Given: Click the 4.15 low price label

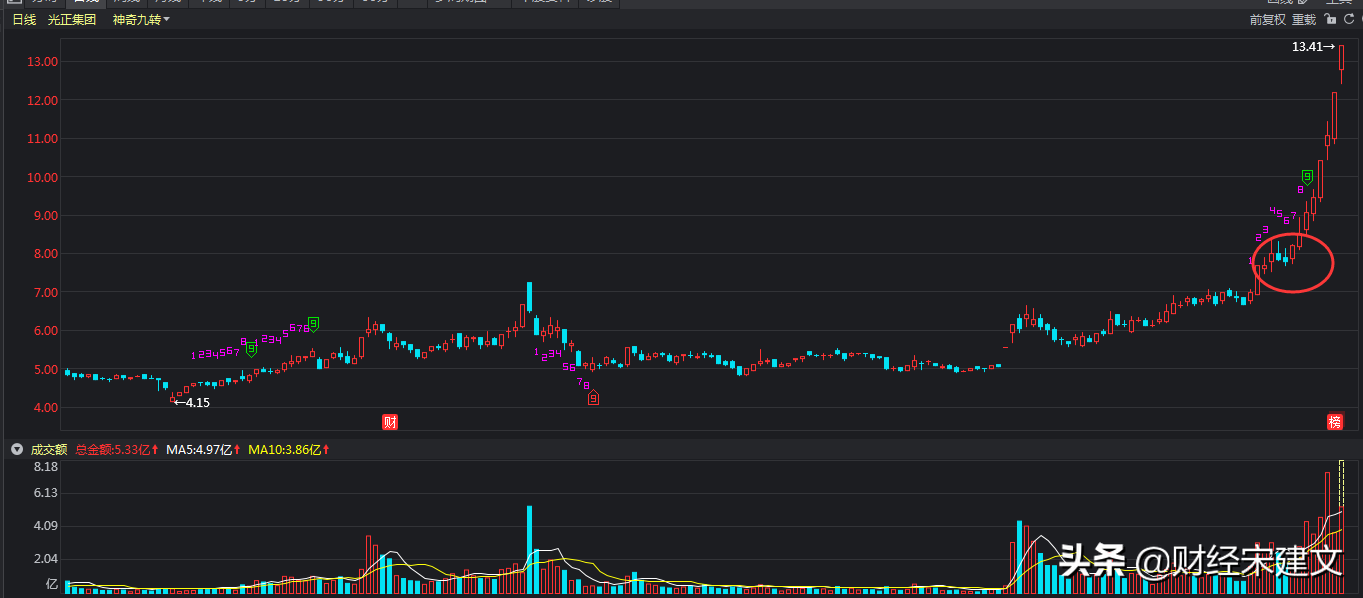Looking at the screenshot, I should tap(192, 402).
